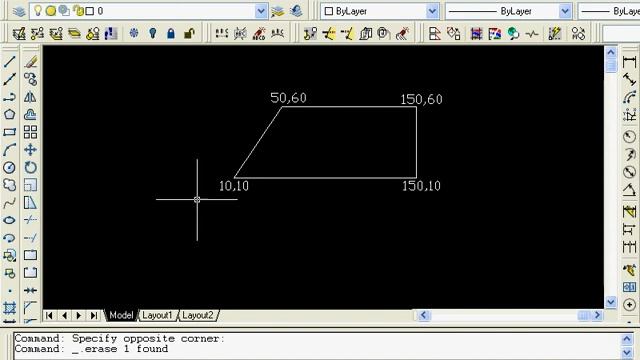Screen dimensions: 640x360
Task: Select the Arc Length dimension tool
Action: 629,97
